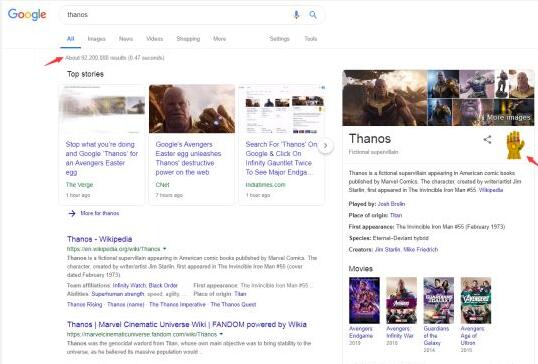Click the Superhuman strength link
Screen dimensions: 538x364
pos(118,294)
